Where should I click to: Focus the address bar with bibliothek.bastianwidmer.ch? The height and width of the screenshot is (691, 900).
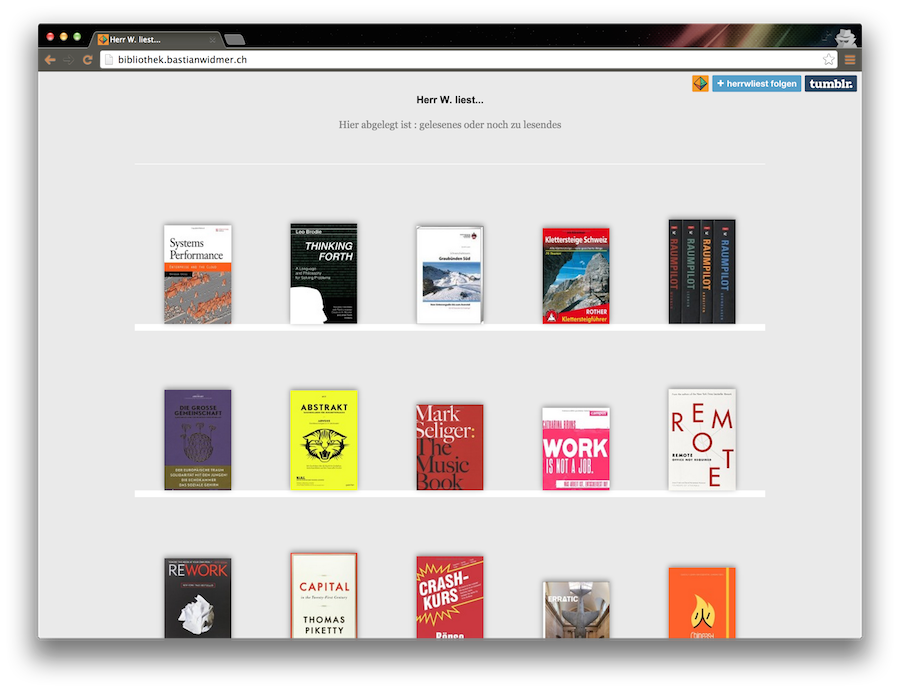(x=468, y=60)
